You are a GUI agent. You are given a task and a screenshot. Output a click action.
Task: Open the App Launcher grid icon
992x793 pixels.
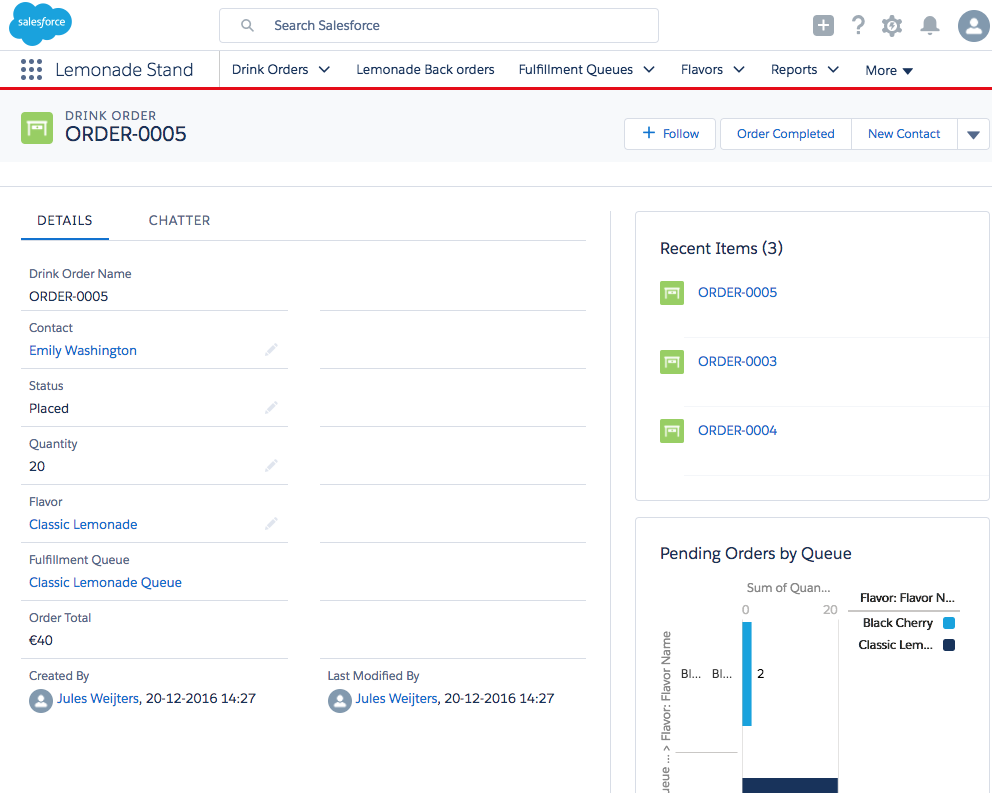31,70
